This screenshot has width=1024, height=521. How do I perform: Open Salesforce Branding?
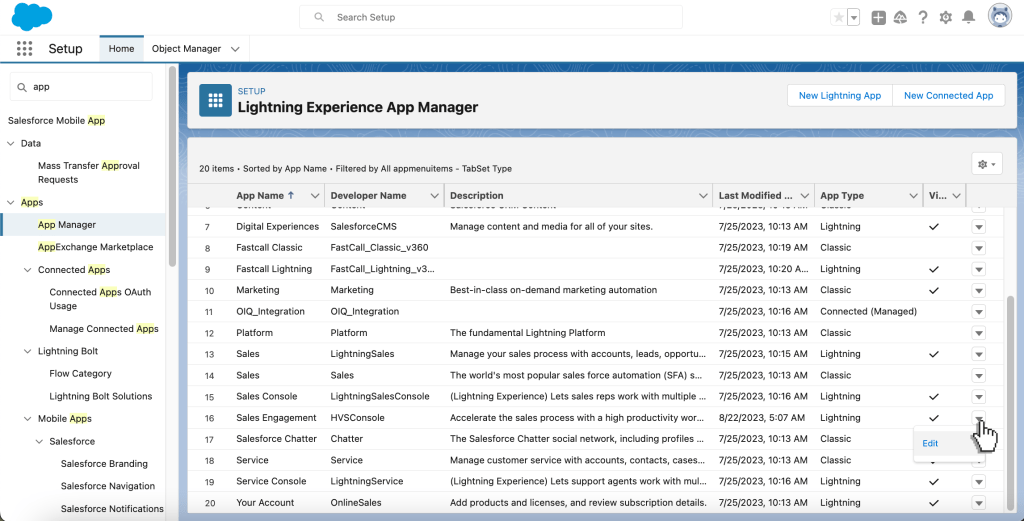tap(104, 464)
